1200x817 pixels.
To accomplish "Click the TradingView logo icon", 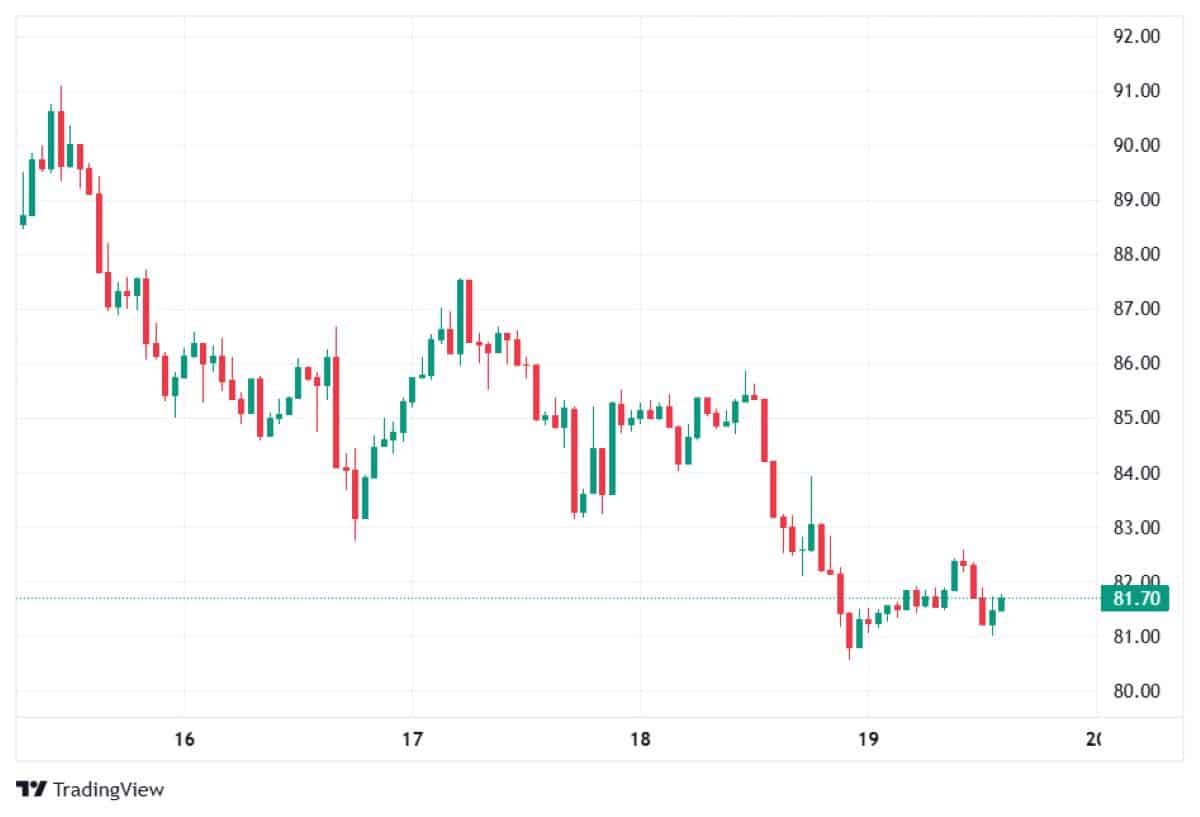I will (31, 789).
